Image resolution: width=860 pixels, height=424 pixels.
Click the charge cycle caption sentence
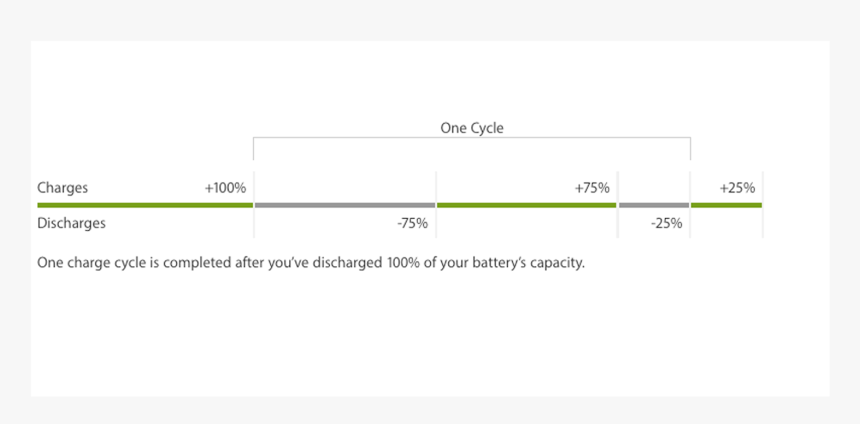(311, 263)
